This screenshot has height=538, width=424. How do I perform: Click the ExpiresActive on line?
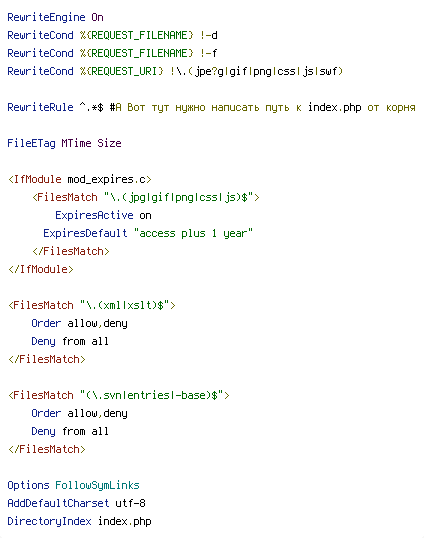coord(103,215)
